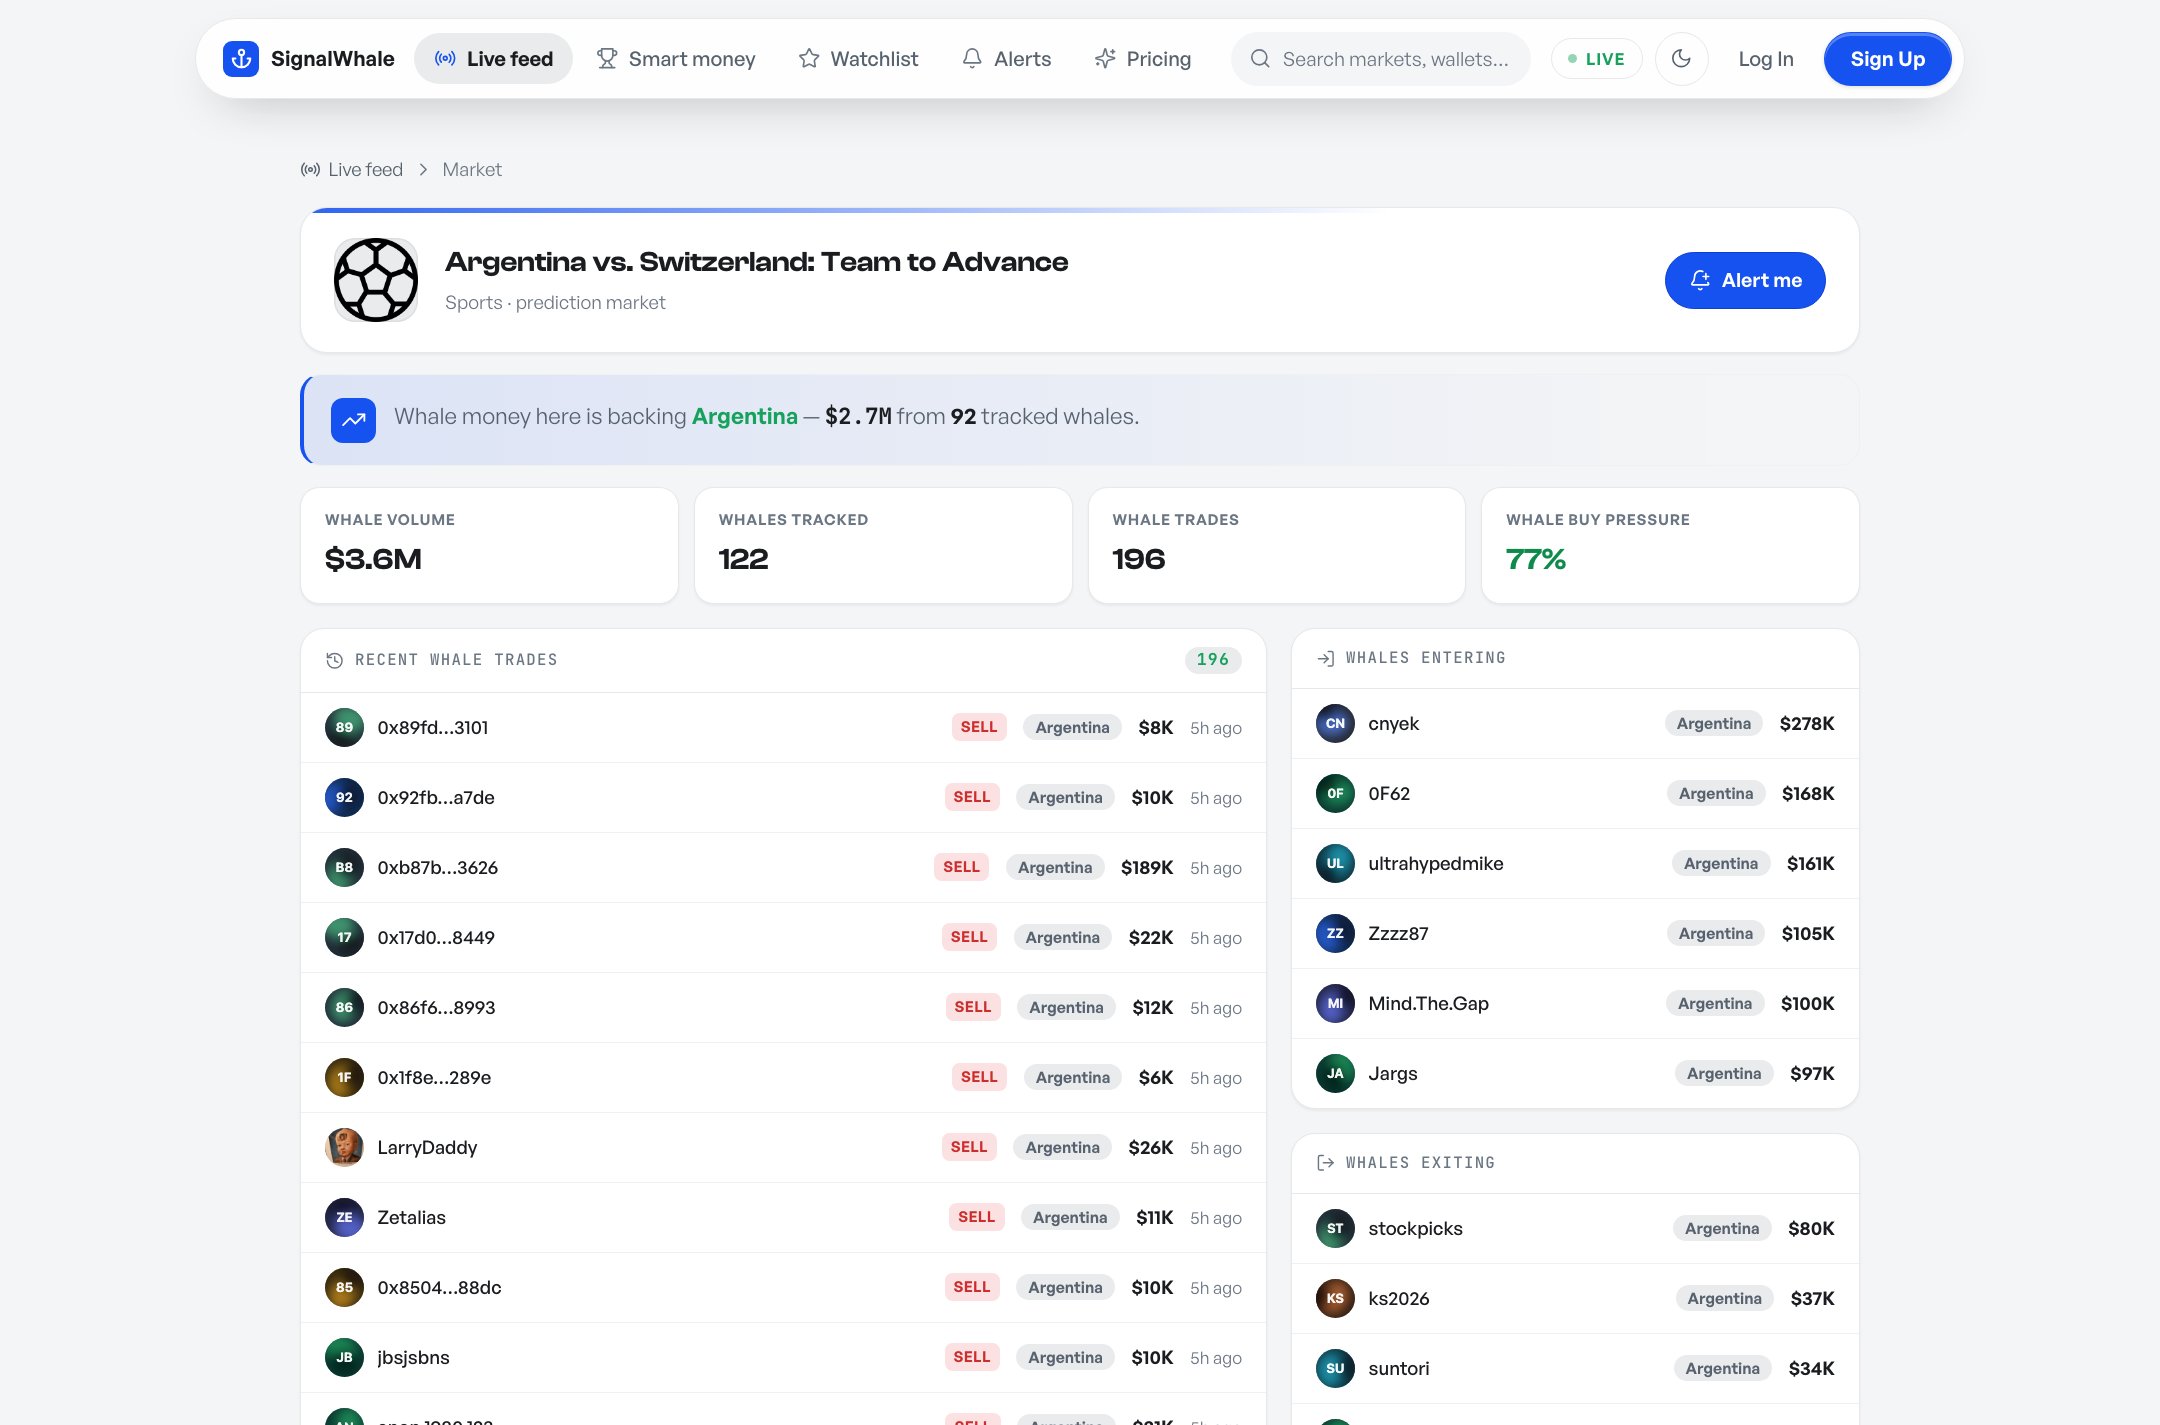The width and height of the screenshot is (2160, 1425).
Task: Click the Whale Trades 196 card
Action: click(x=1277, y=545)
